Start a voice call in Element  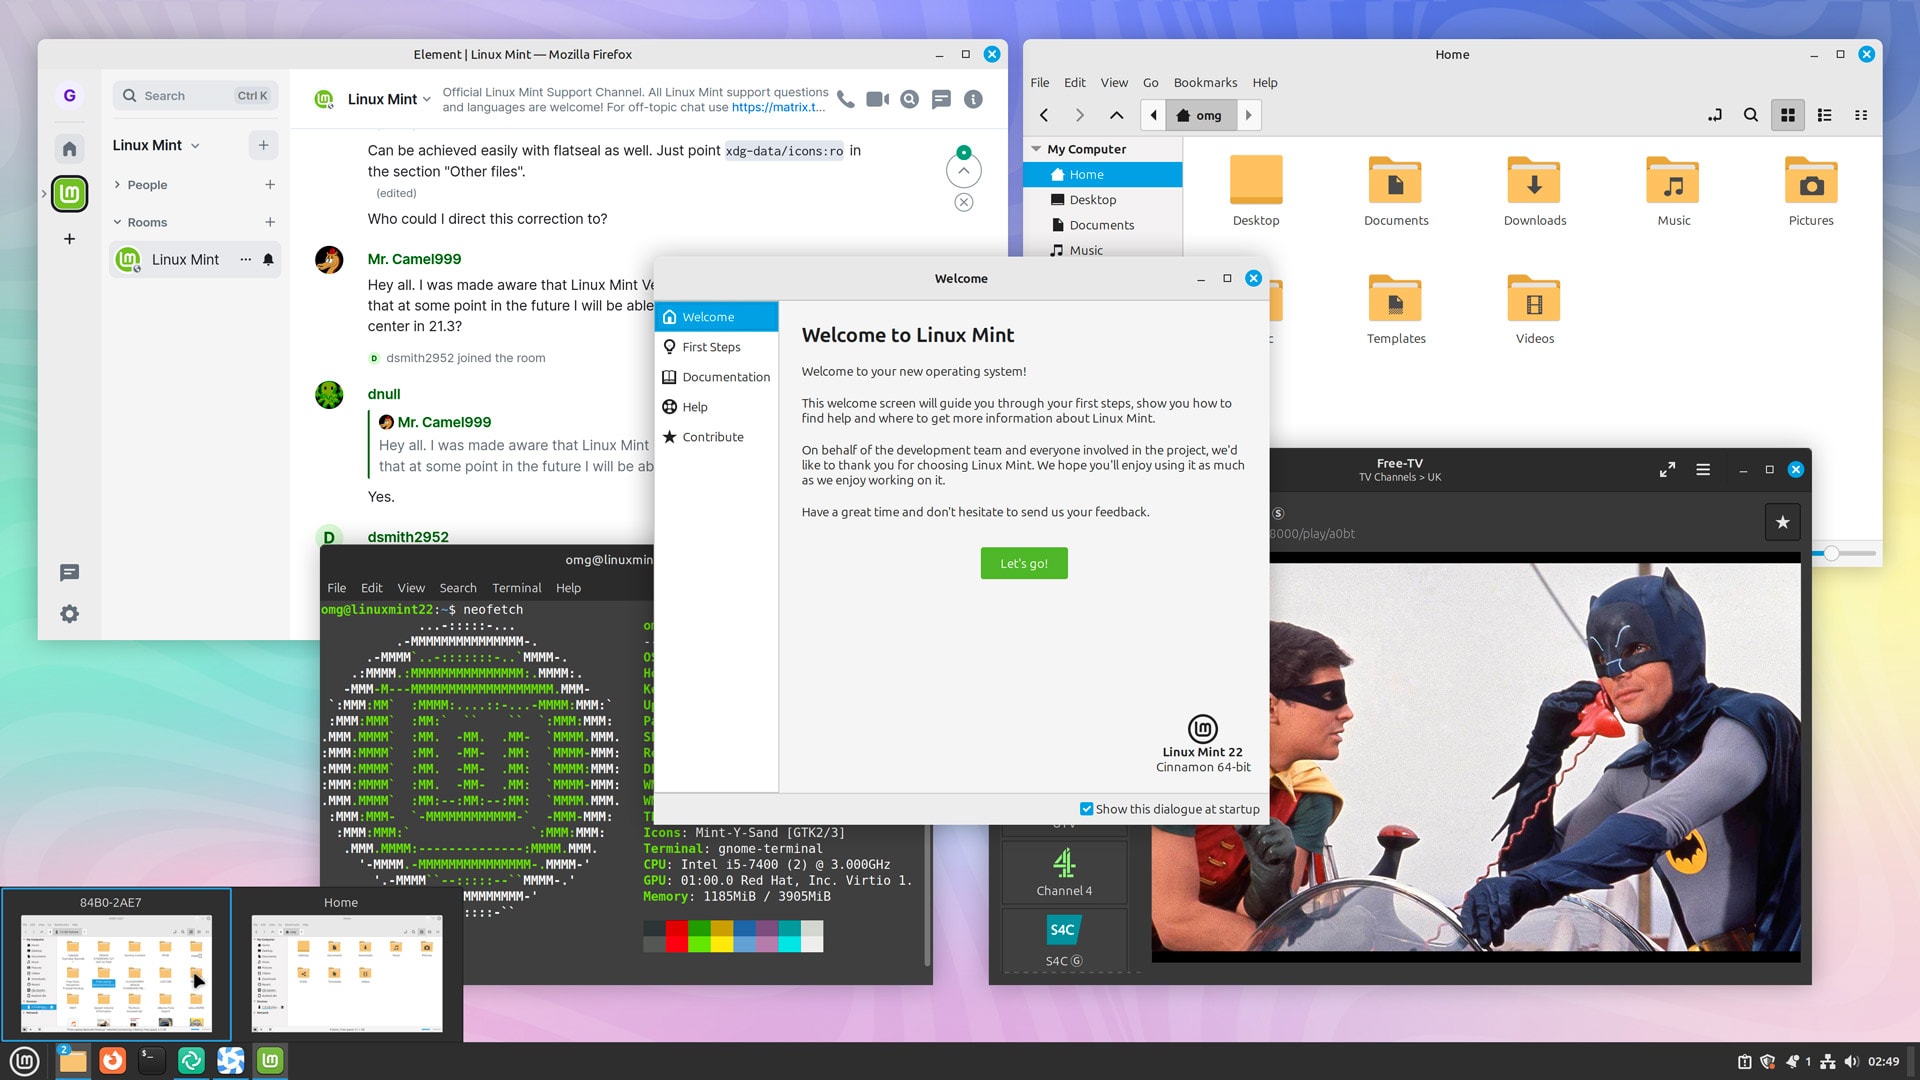846,99
